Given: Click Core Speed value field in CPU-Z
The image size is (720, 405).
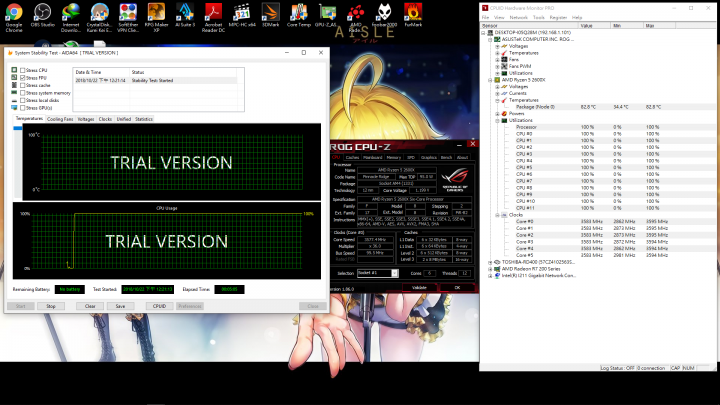Looking at the screenshot, I should [375, 240].
